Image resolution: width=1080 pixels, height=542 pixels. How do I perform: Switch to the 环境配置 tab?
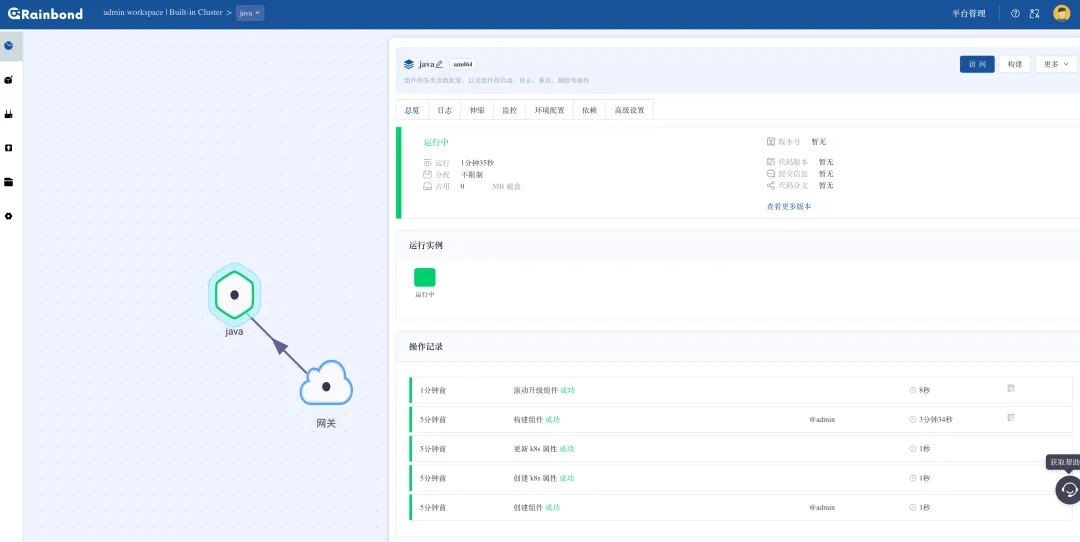(550, 110)
